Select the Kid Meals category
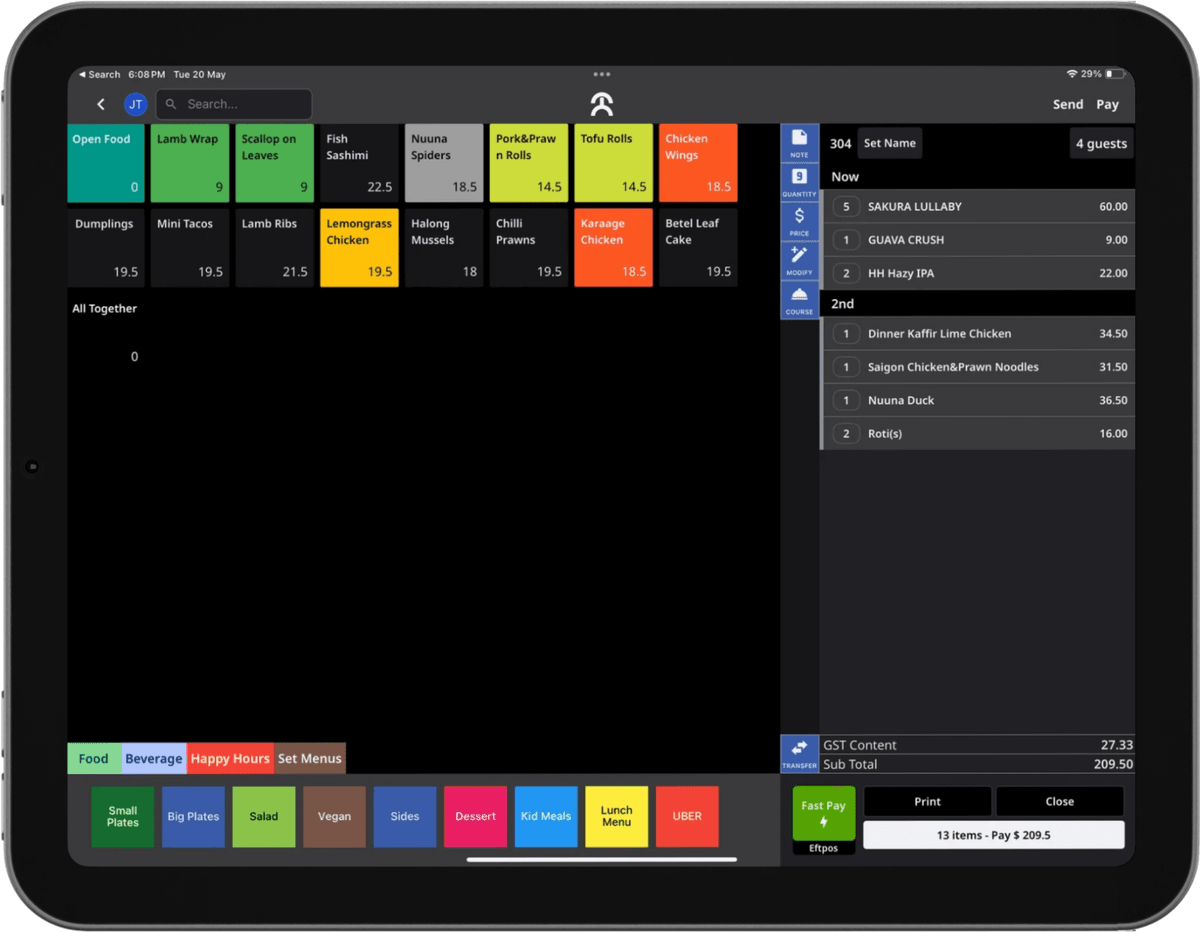This screenshot has width=1200, height=932. click(546, 816)
